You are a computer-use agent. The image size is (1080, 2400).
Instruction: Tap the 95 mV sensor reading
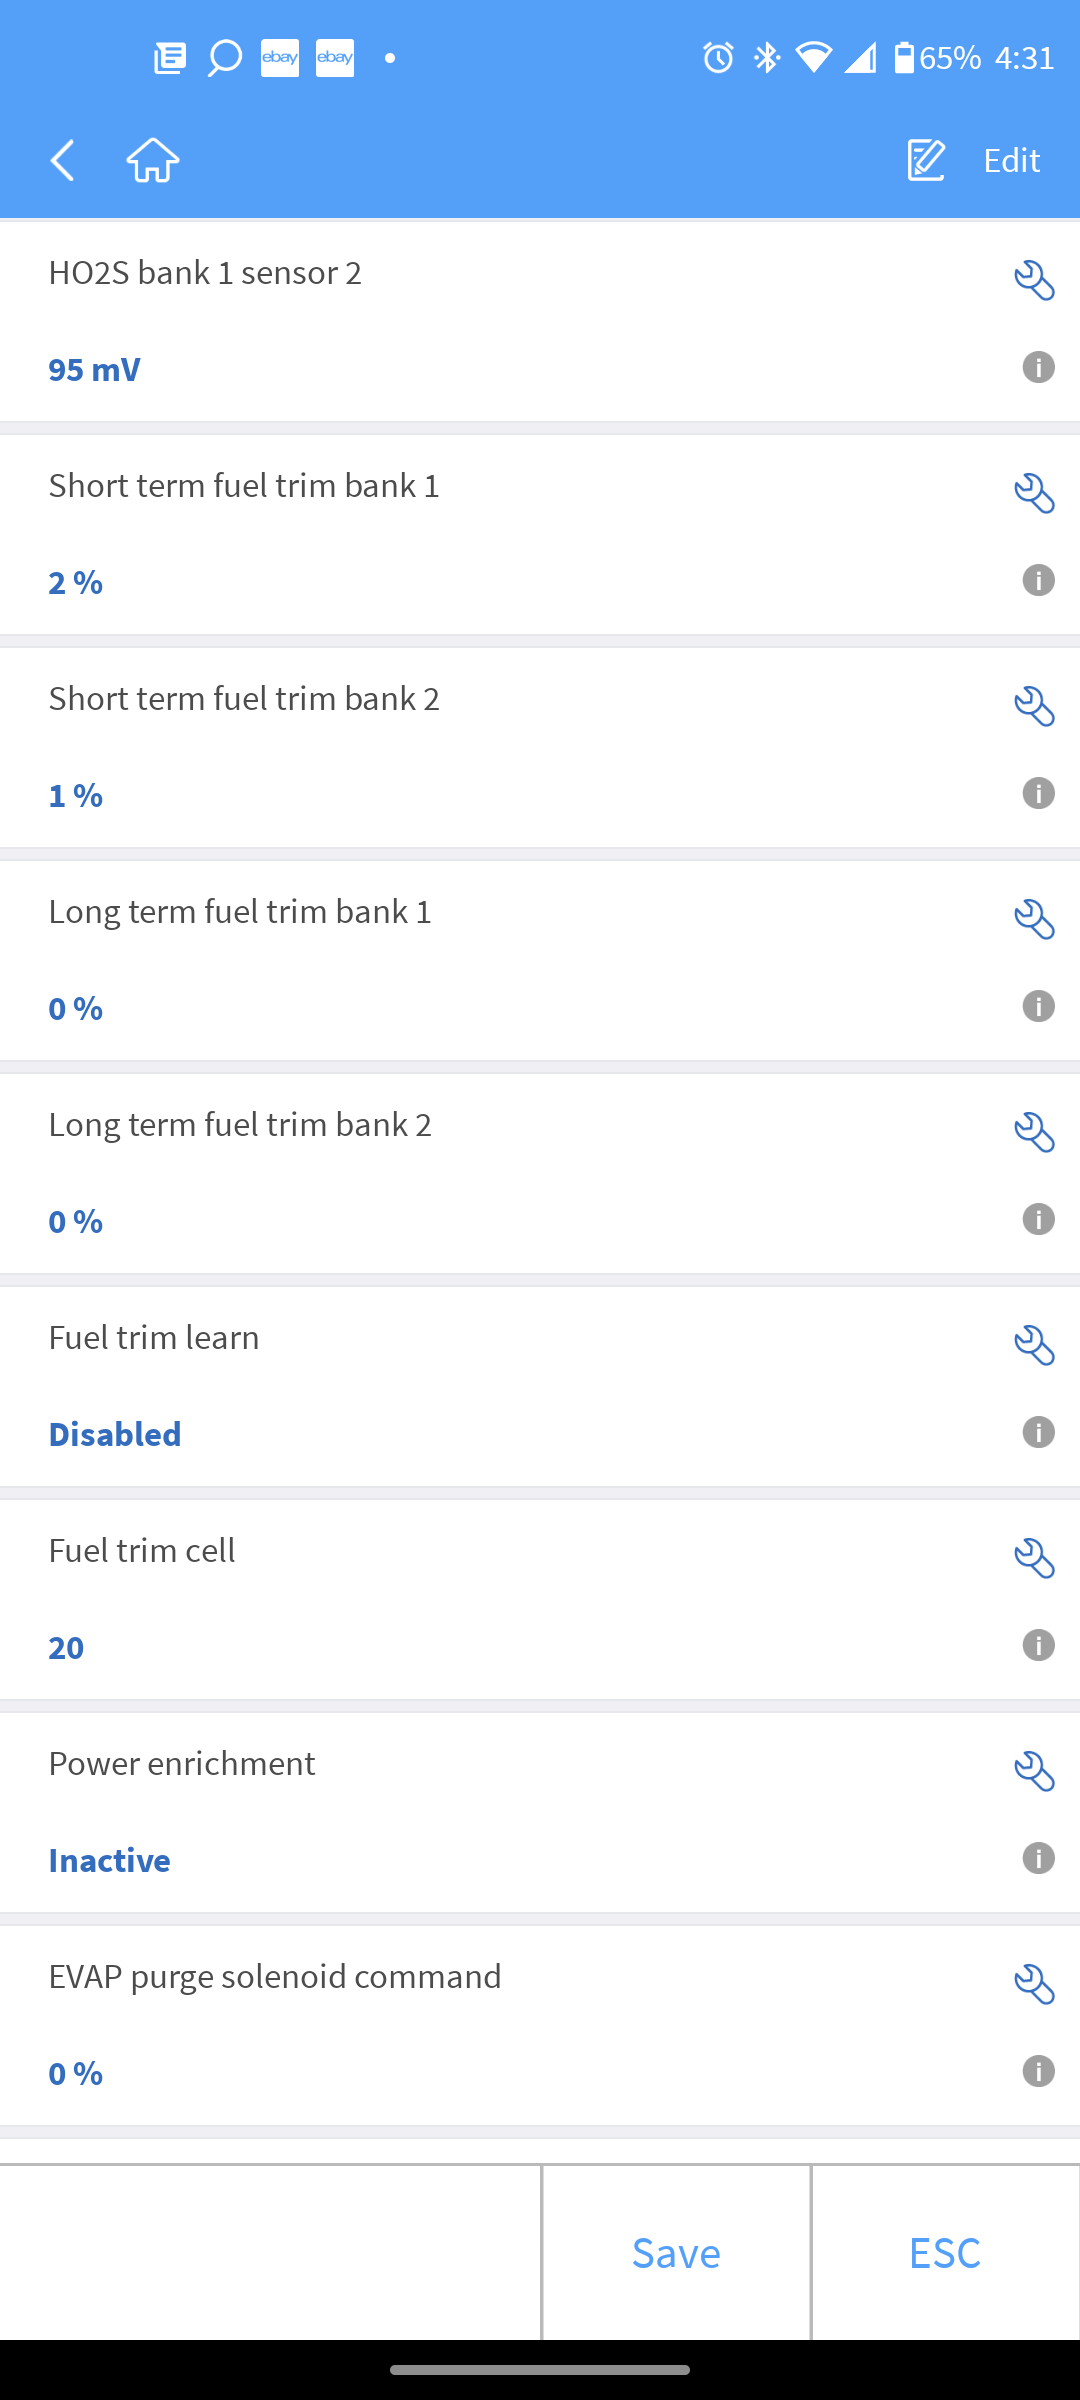[94, 369]
